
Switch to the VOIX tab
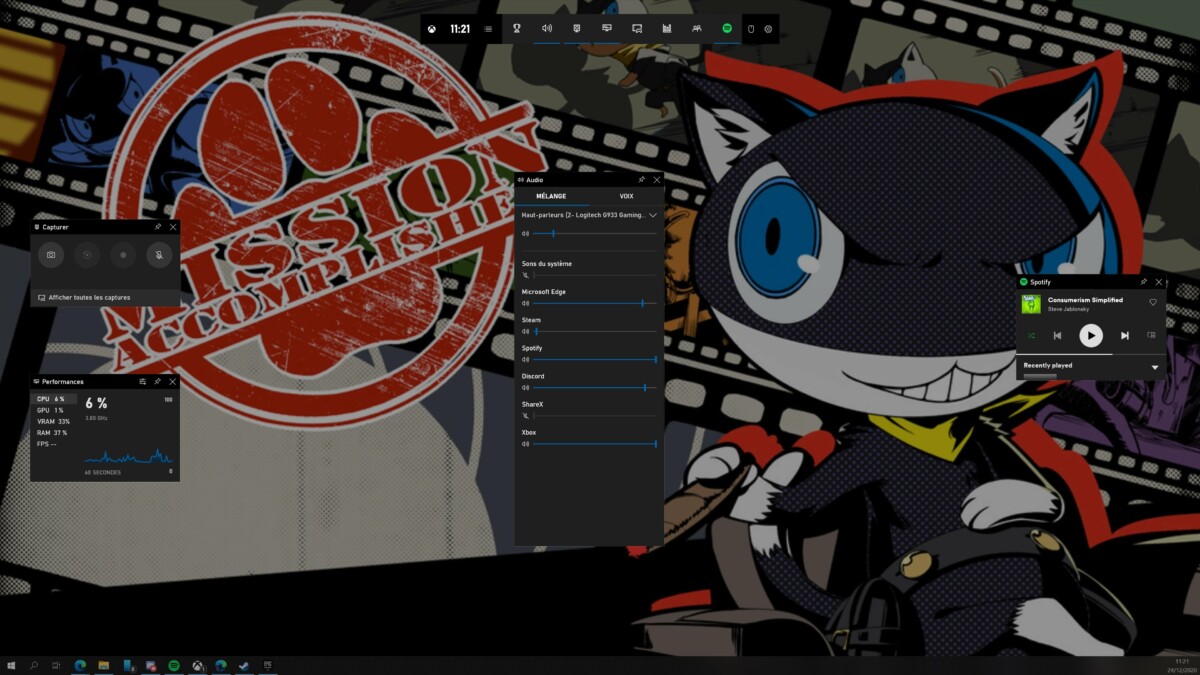point(626,196)
